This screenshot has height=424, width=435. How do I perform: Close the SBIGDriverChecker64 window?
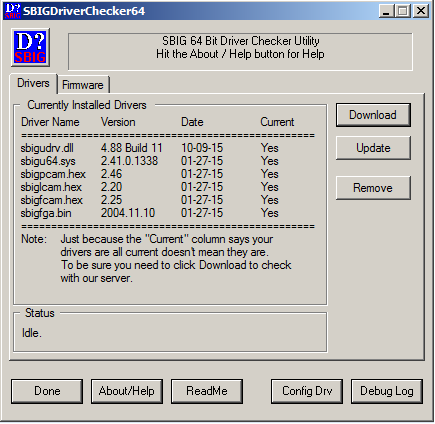(x=421, y=11)
